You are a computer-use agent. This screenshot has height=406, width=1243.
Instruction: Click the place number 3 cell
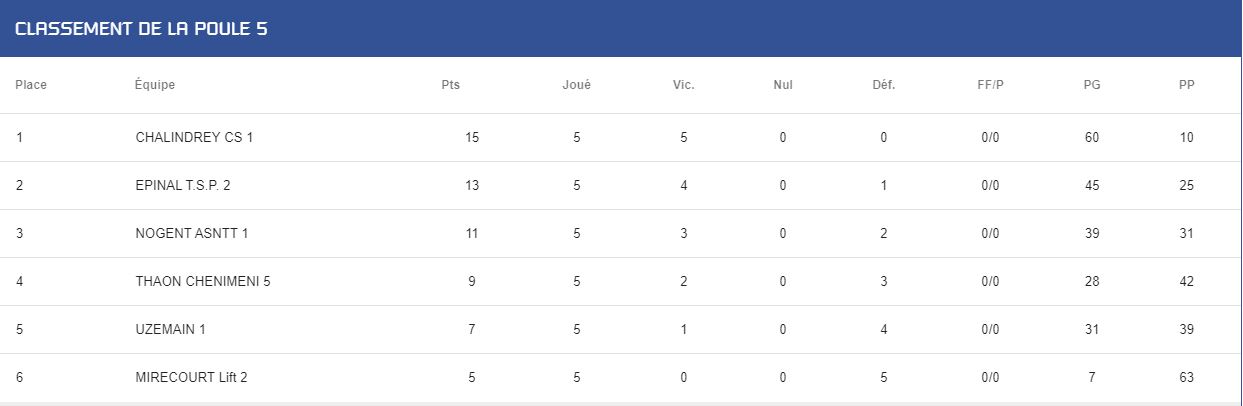point(19,233)
